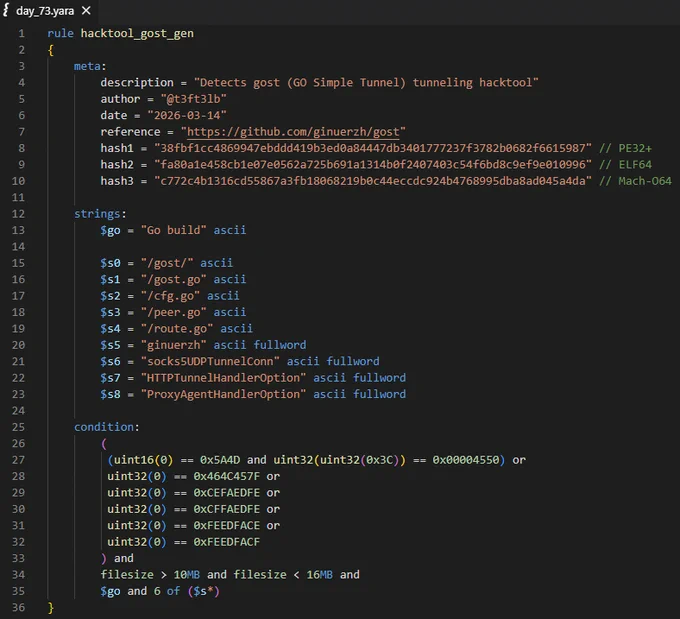The width and height of the screenshot is (680, 619).
Task: Click the 0x5A4D value on line 27
Action: (x=220, y=460)
